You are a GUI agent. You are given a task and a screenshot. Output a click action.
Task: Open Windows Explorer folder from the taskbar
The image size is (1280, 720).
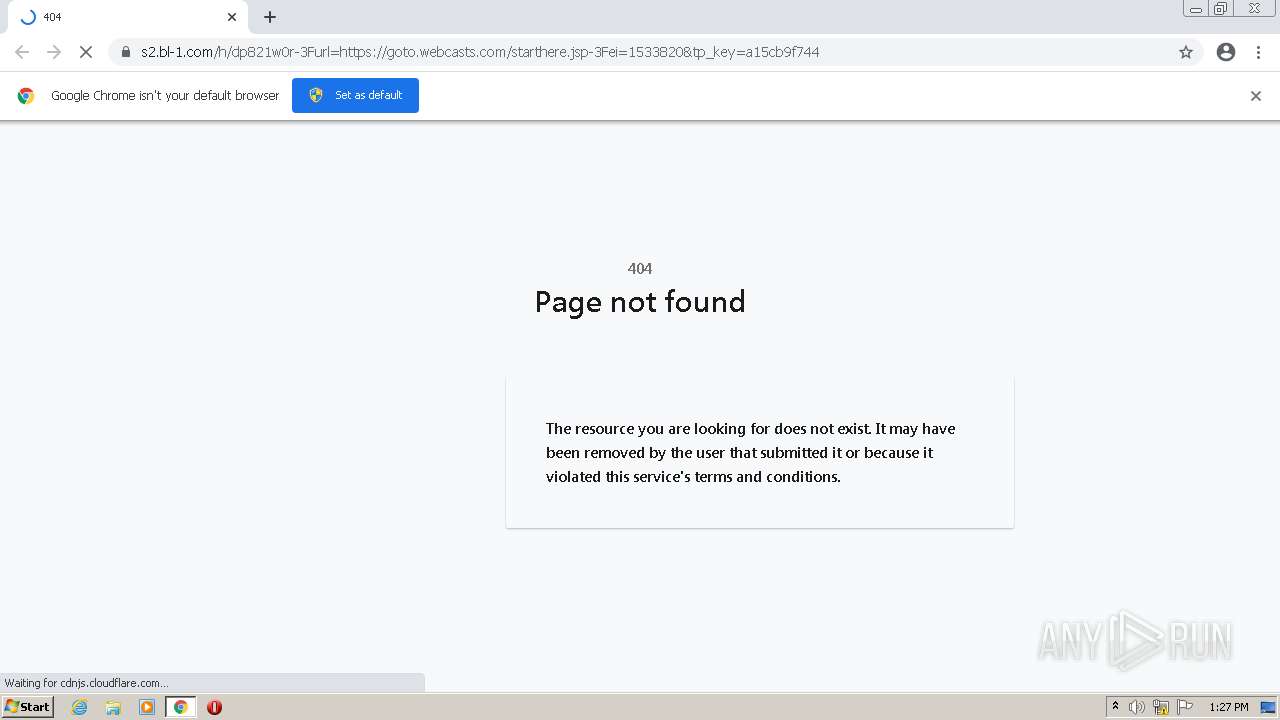[x=113, y=707]
